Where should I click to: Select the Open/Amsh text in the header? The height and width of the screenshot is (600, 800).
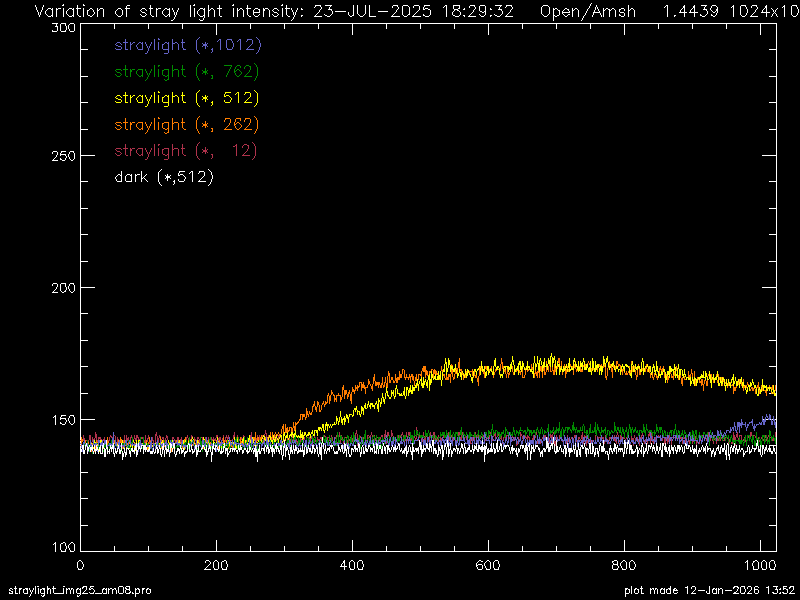pos(587,12)
